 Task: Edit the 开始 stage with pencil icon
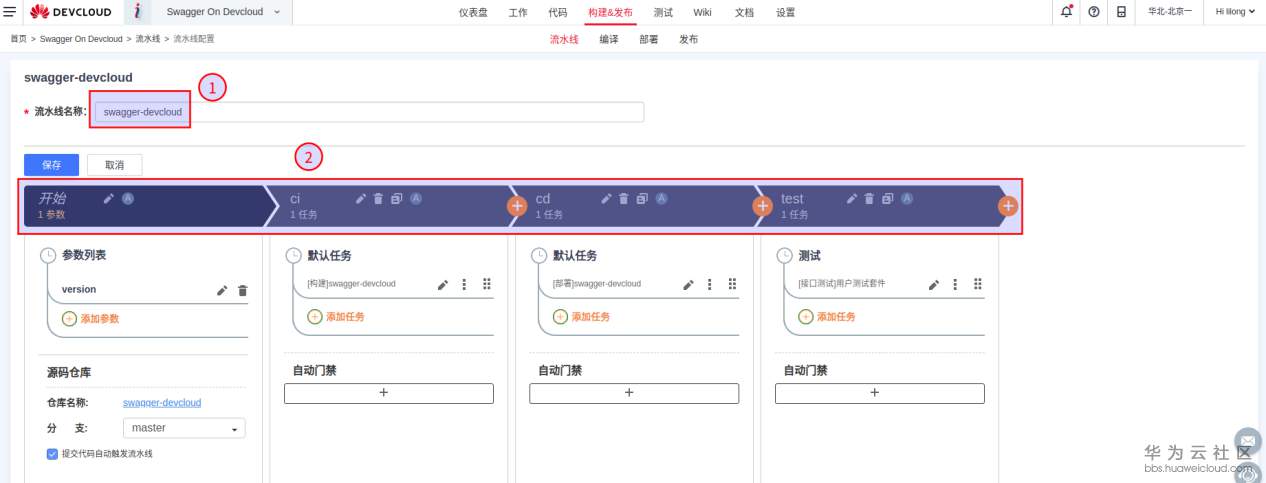109,199
